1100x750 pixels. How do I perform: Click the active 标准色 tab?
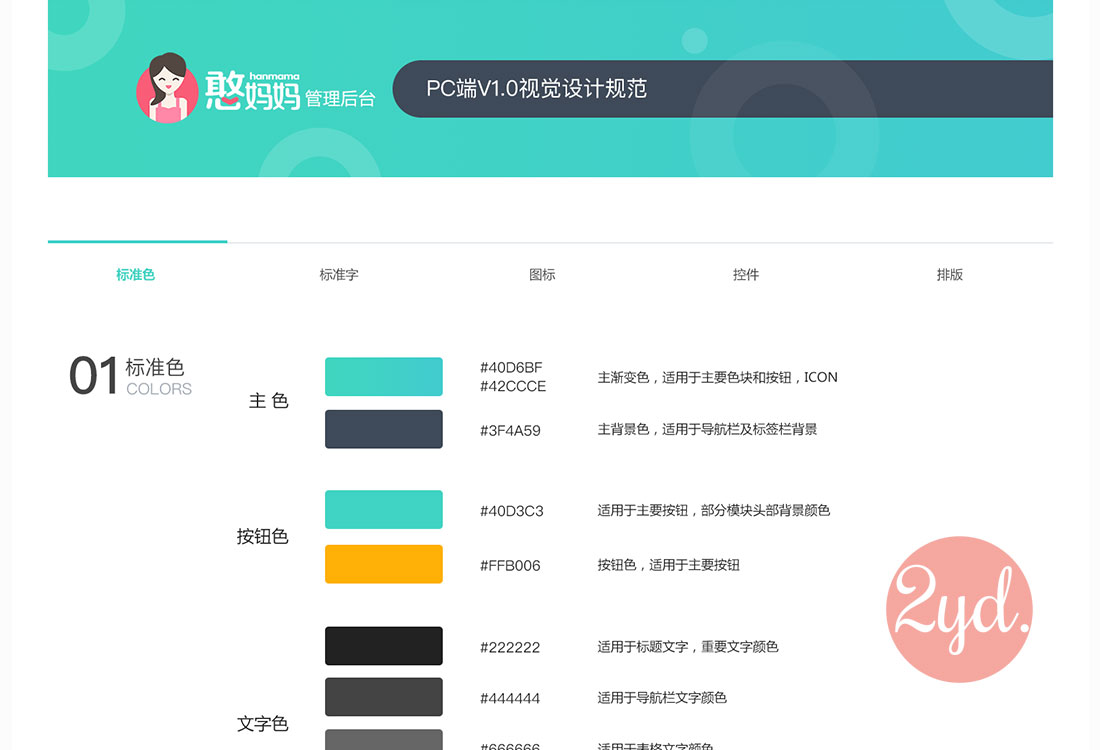(136, 275)
